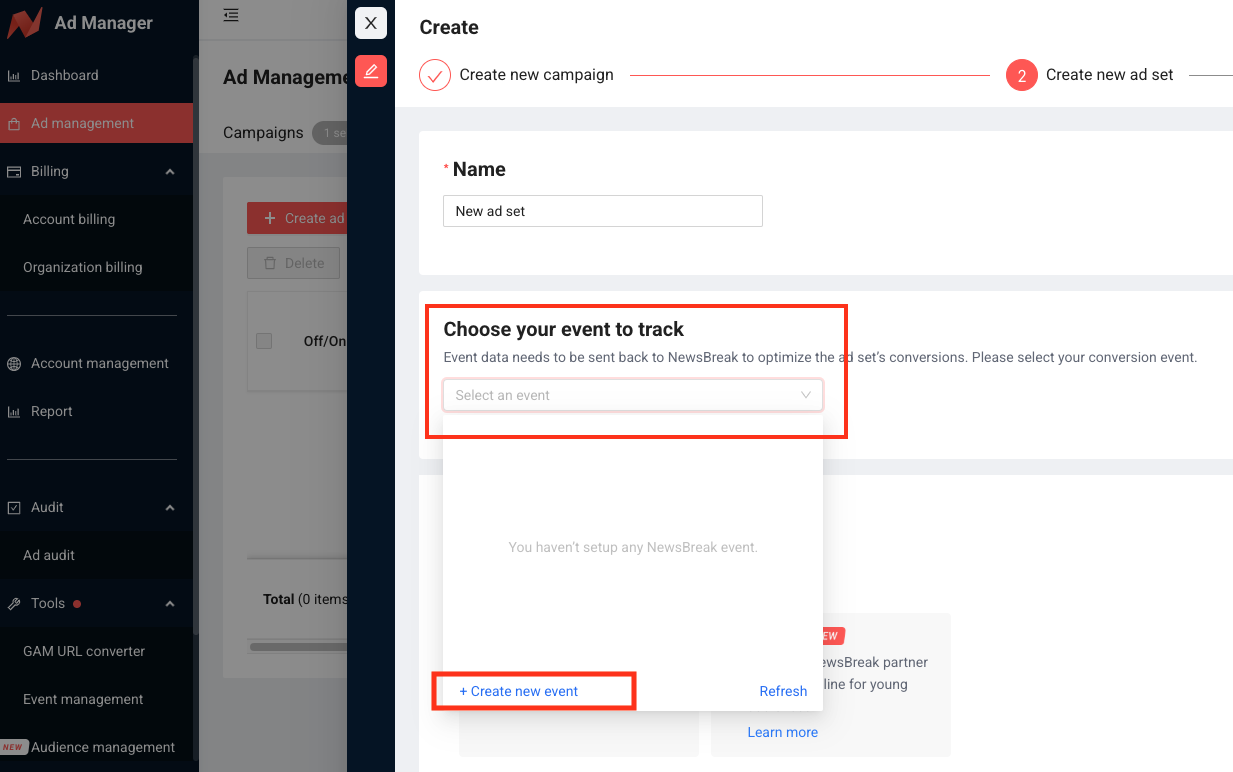Click the Dashboard chart icon
This screenshot has height=772, width=1233.
coord(14,76)
